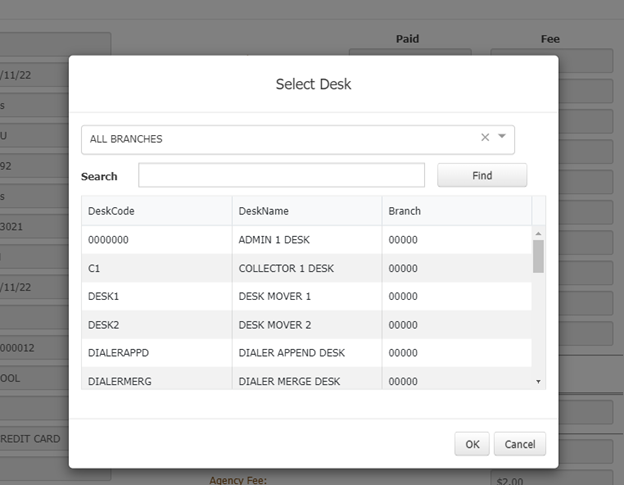
Task: Clear the ALL BRANCHES selection with X
Action: click(x=485, y=138)
